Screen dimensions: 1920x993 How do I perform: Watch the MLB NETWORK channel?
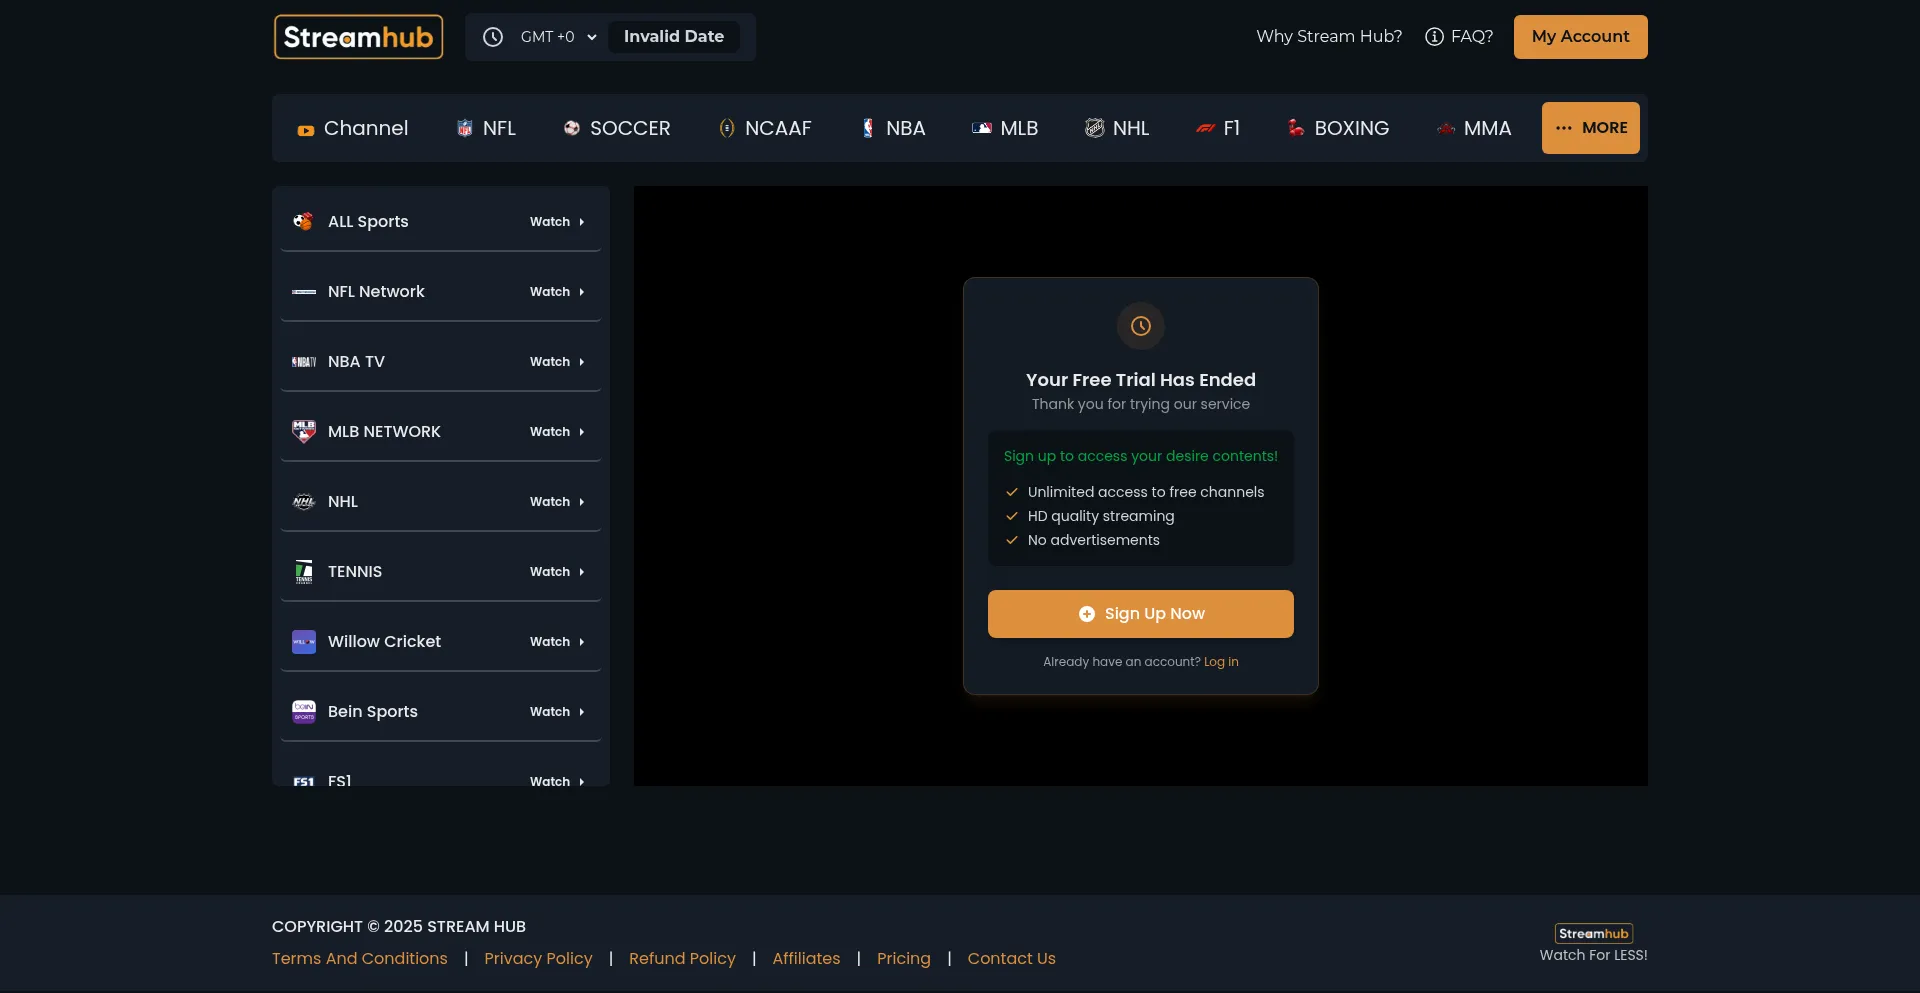click(x=557, y=432)
